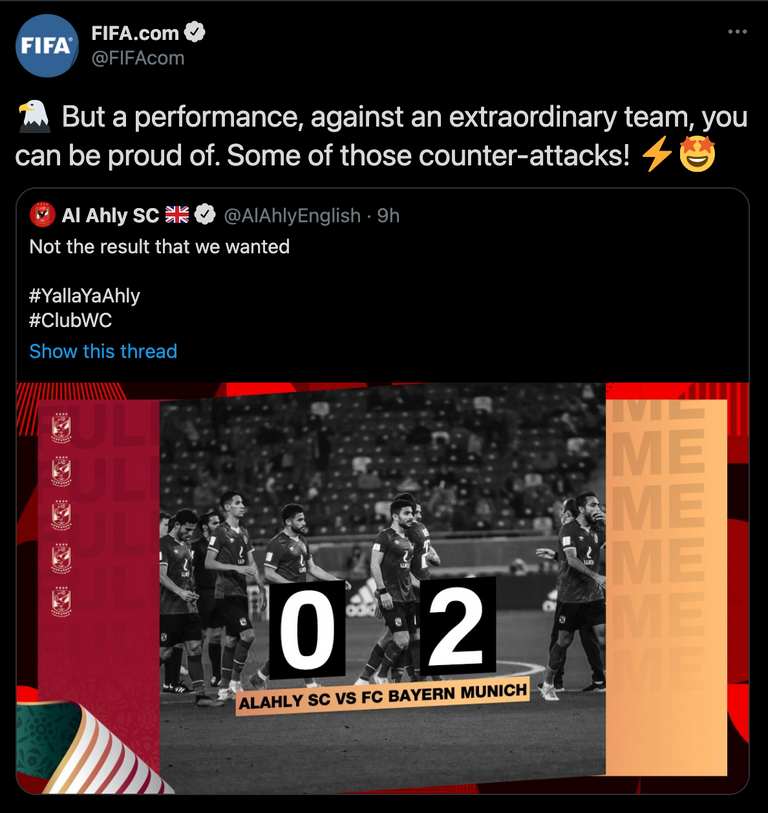
Task: Open the quoted tweet text 'Not the result that we wanted'
Action: [159, 247]
